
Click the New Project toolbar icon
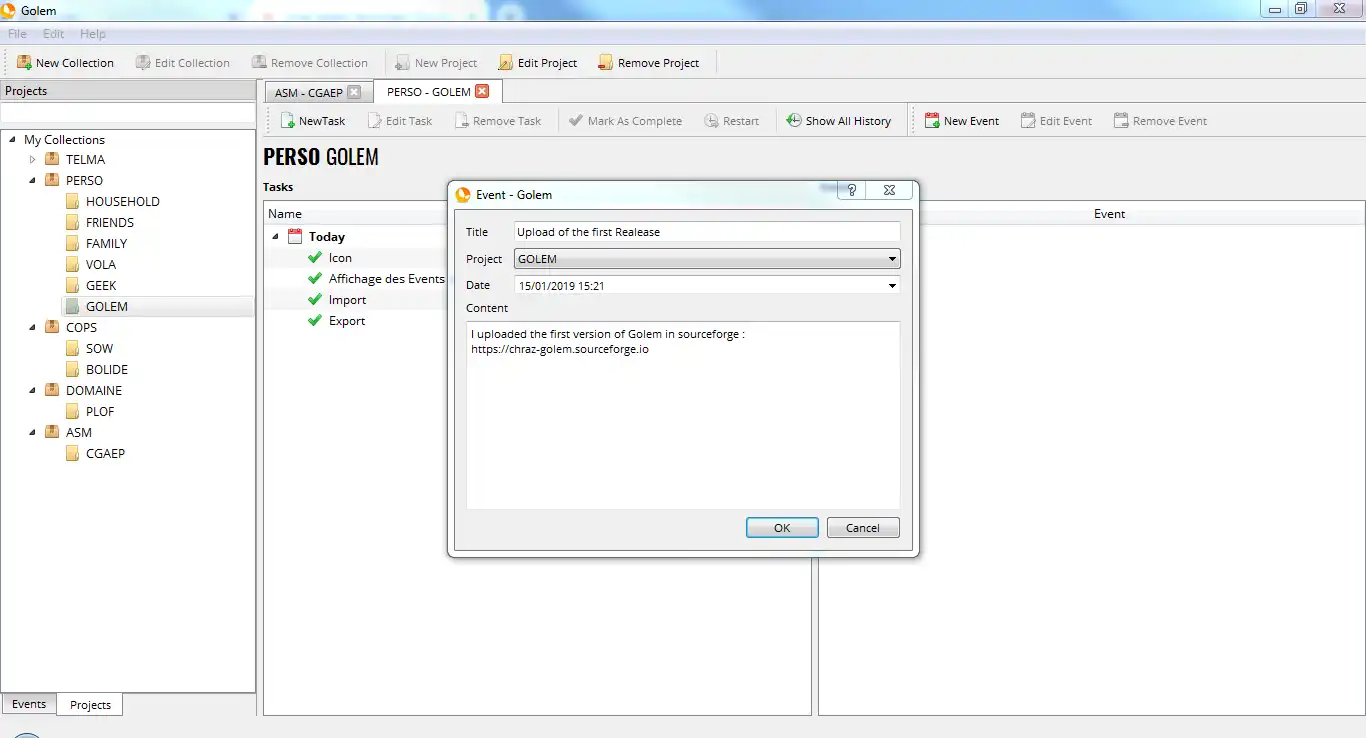403,63
